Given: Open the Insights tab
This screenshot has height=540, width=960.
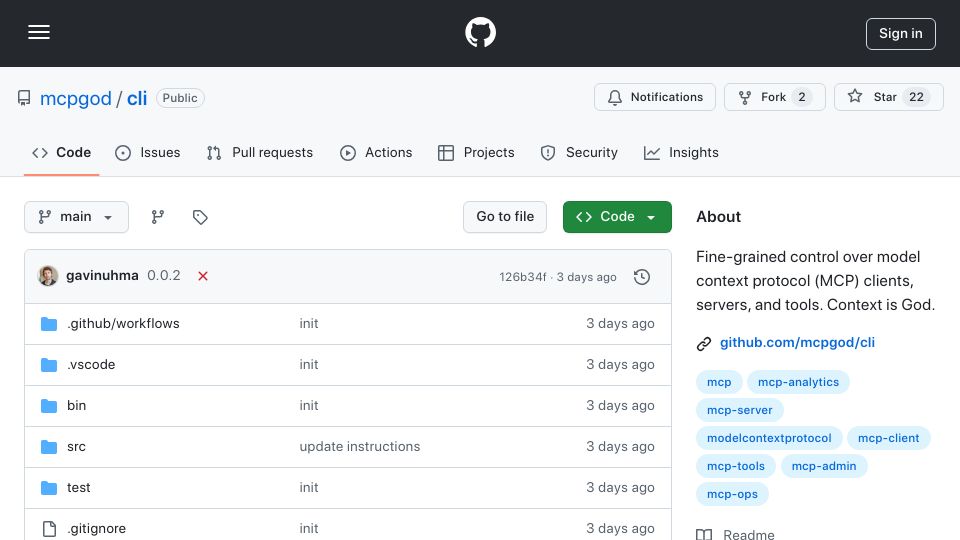Looking at the screenshot, I should [x=681, y=152].
